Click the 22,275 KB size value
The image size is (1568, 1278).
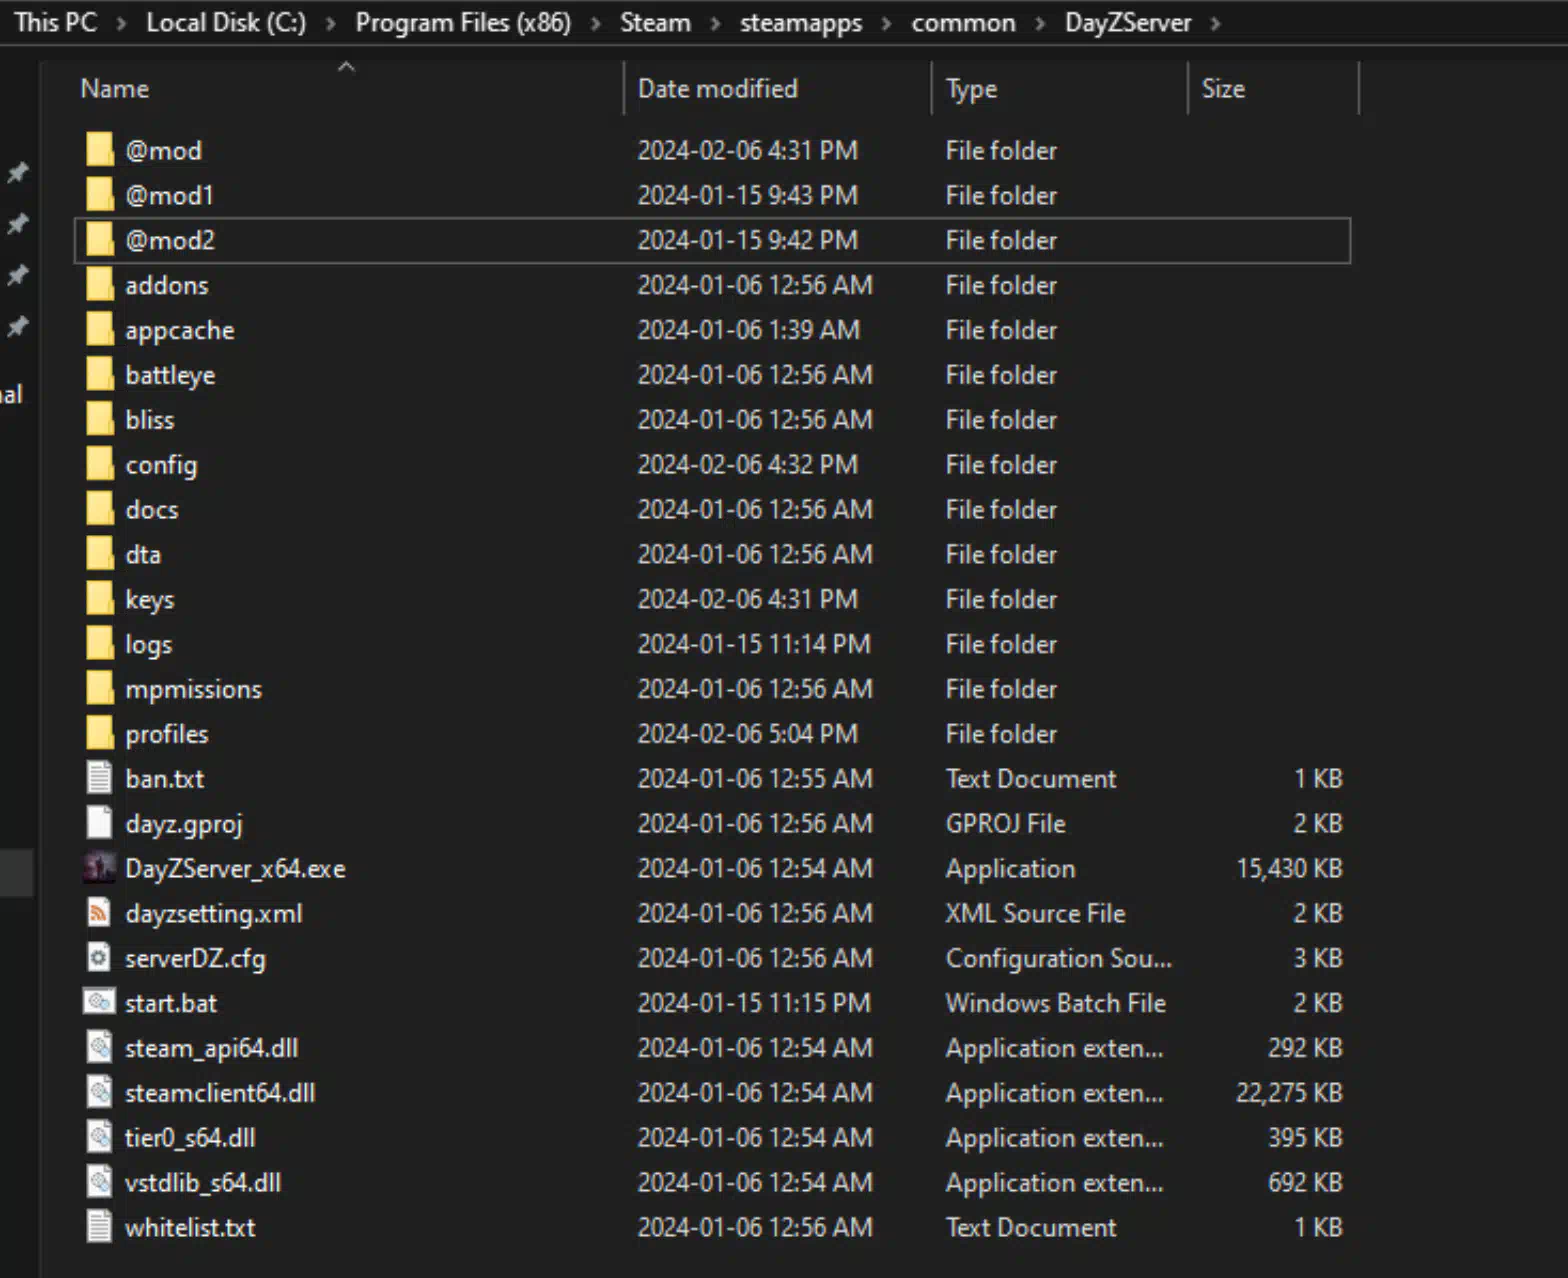tap(1289, 1093)
